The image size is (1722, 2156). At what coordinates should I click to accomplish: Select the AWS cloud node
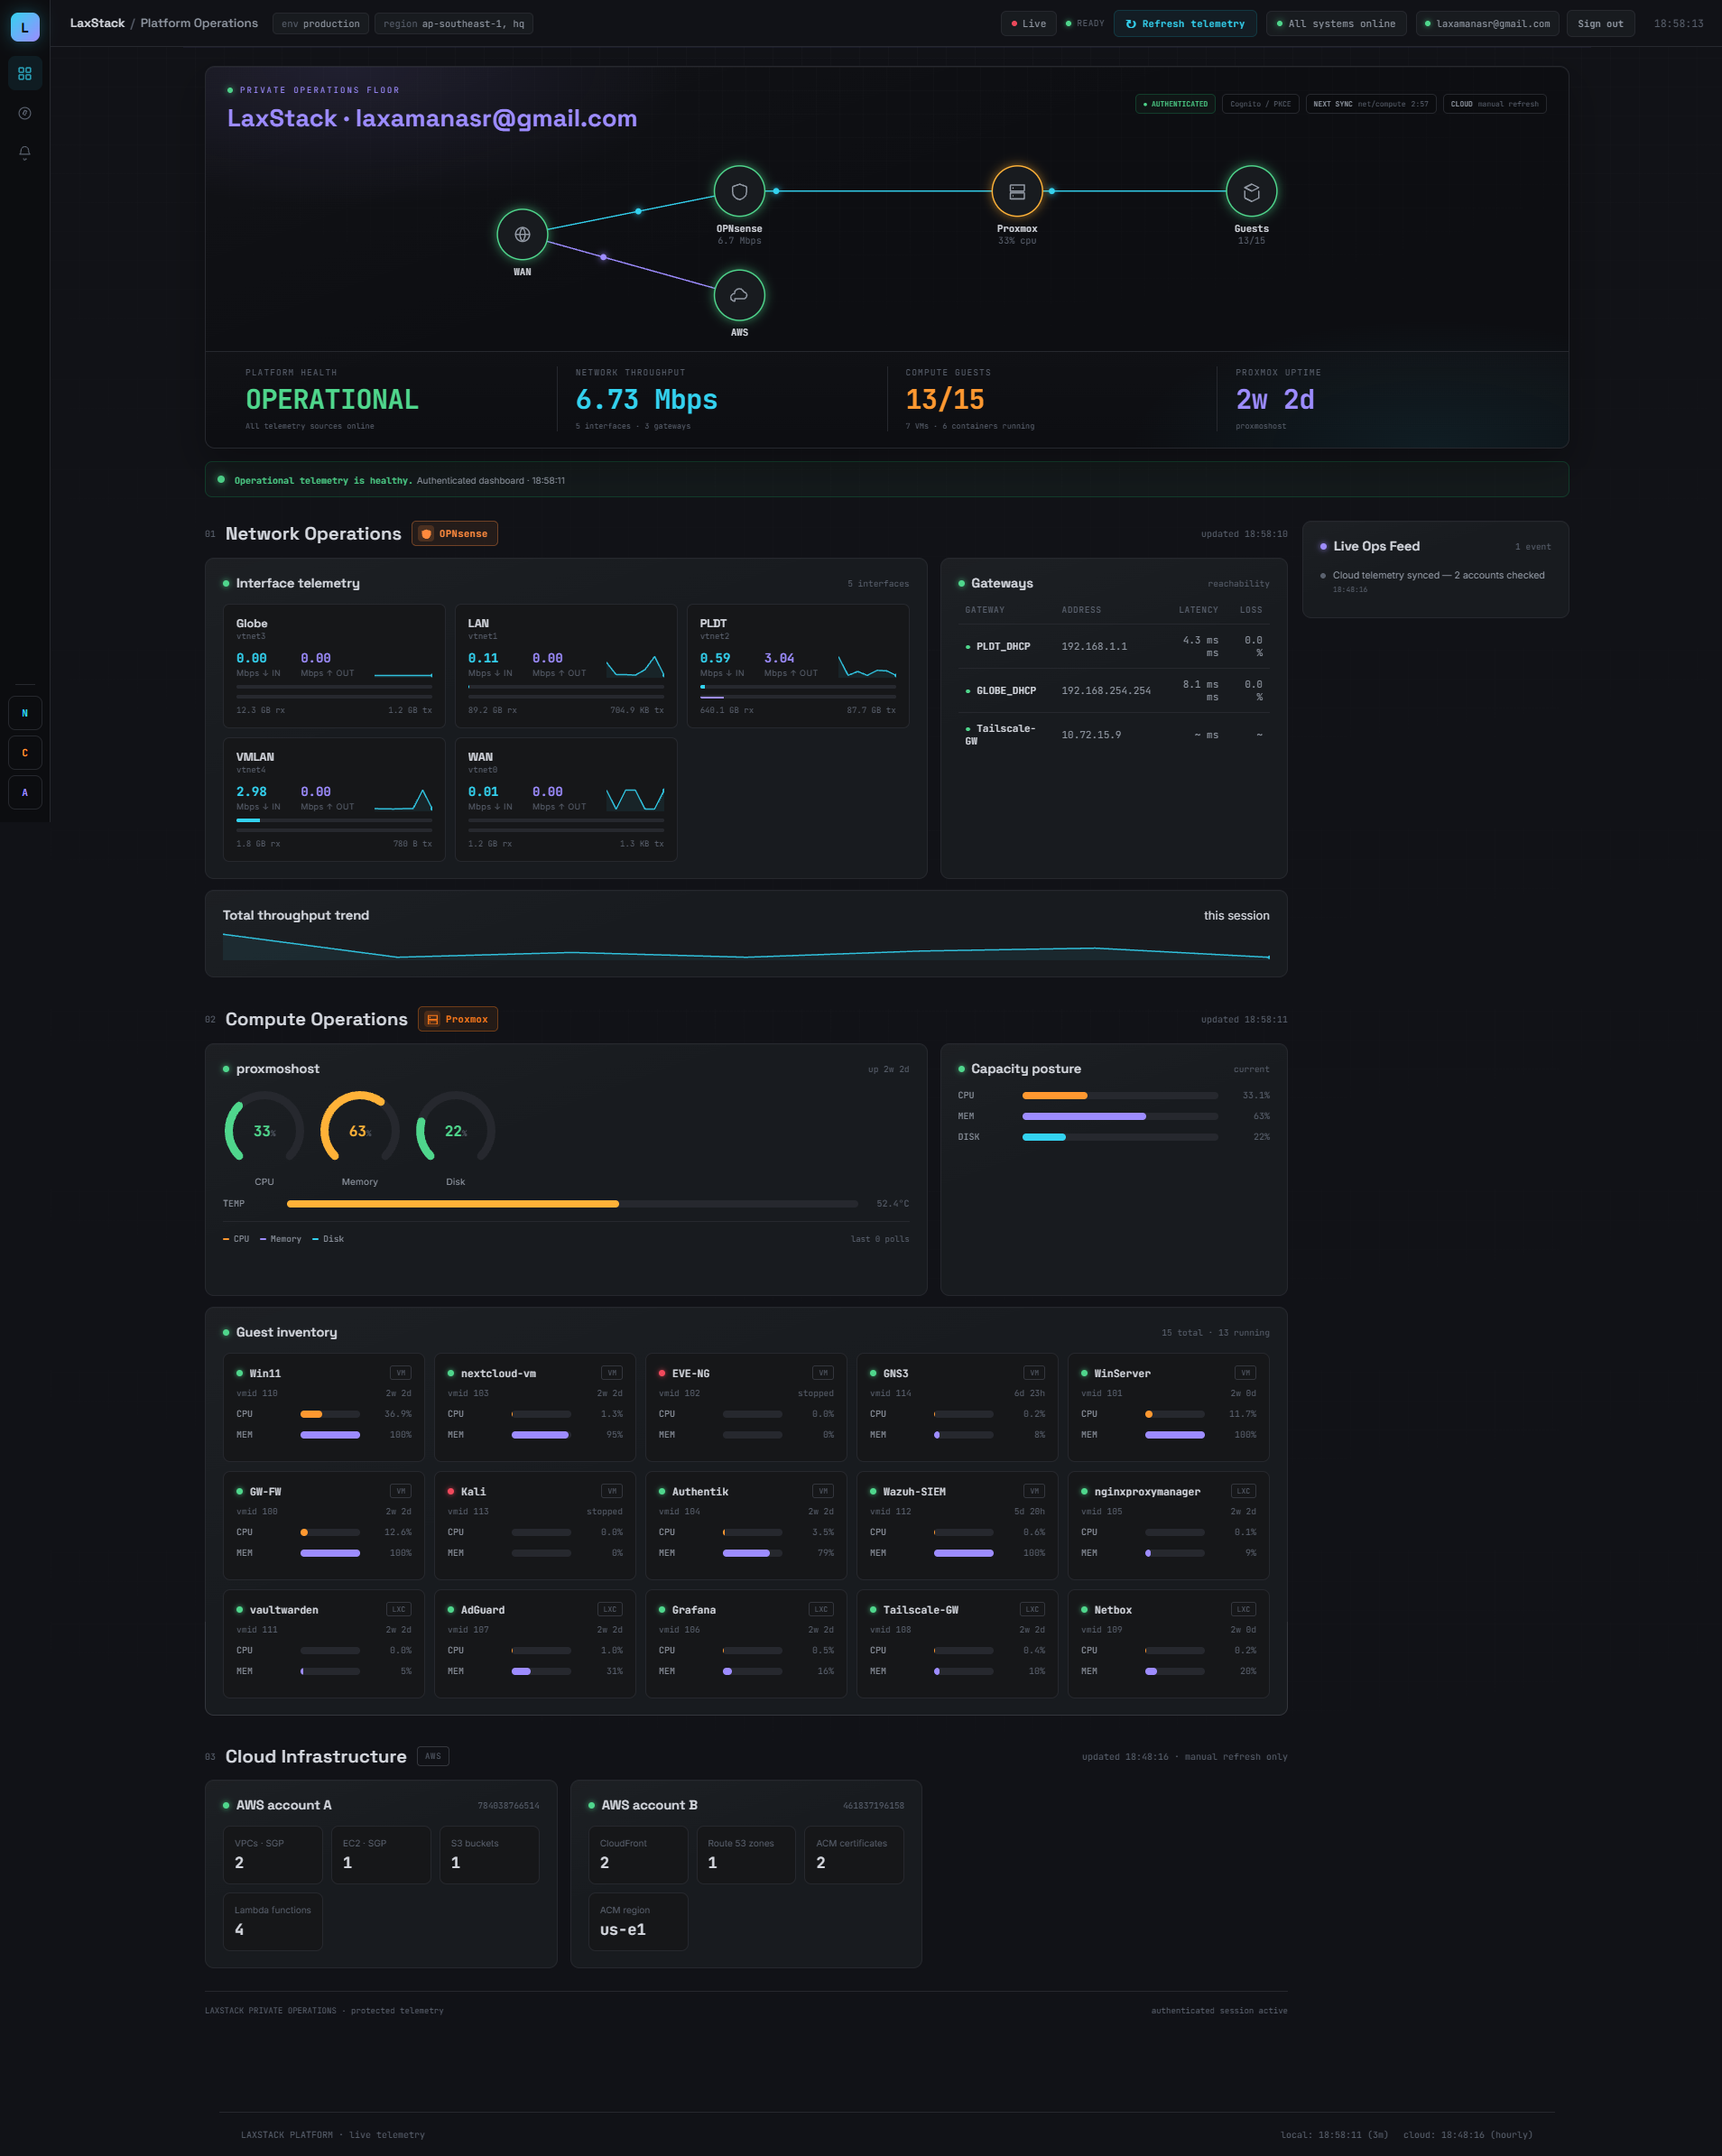pos(739,295)
